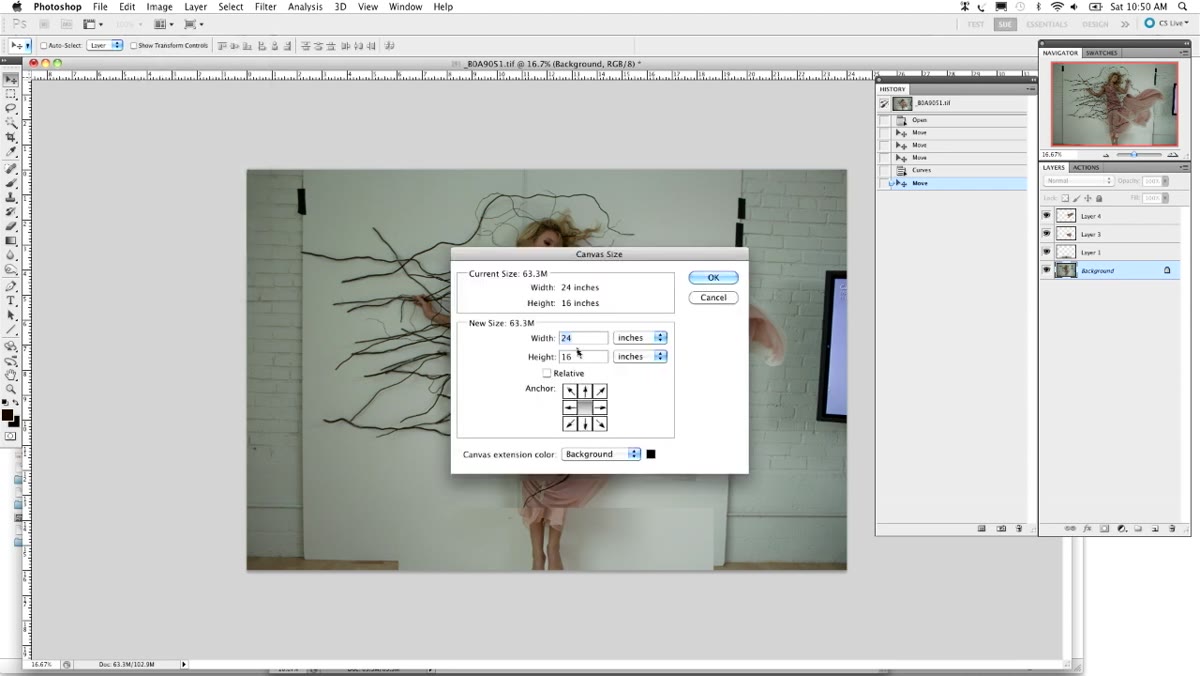This screenshot has width=1200, height=676.
Task: Click the zoom-out mountains icon in Navigator
Action: tap(1105, 155)
